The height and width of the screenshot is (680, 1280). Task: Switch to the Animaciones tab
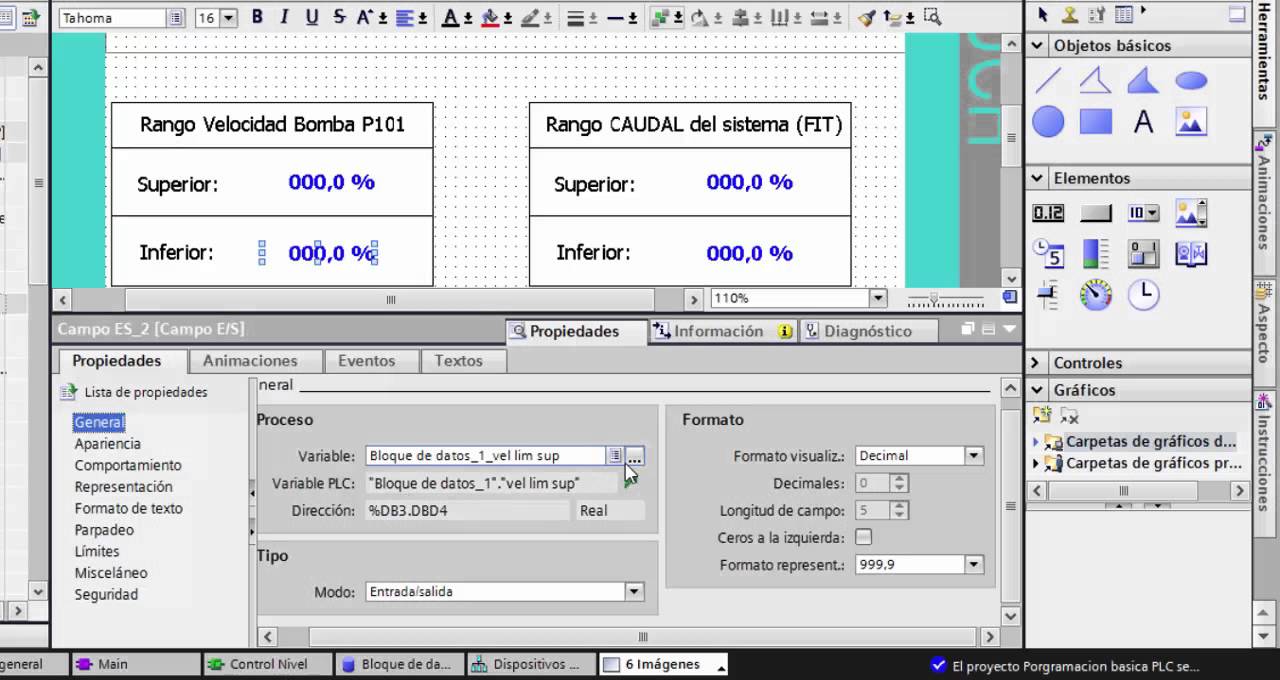pyautogui.click(x=250, y=361)
